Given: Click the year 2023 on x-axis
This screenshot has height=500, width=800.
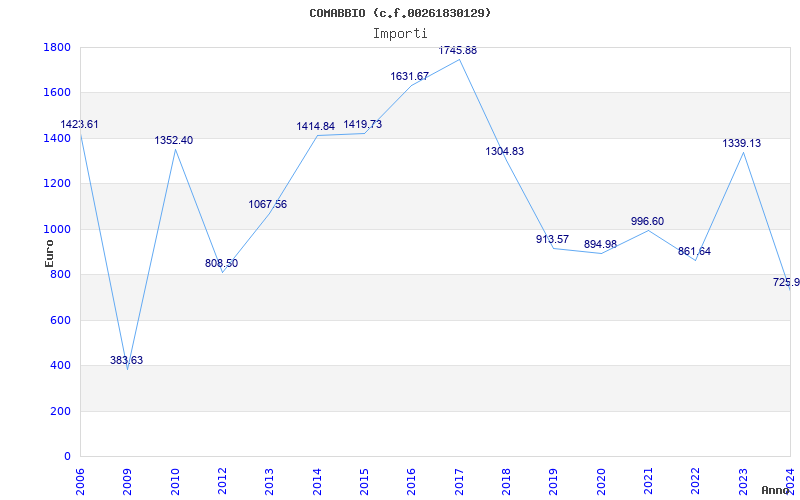Looking at the screenshot, I should click(x=743, y=482).
